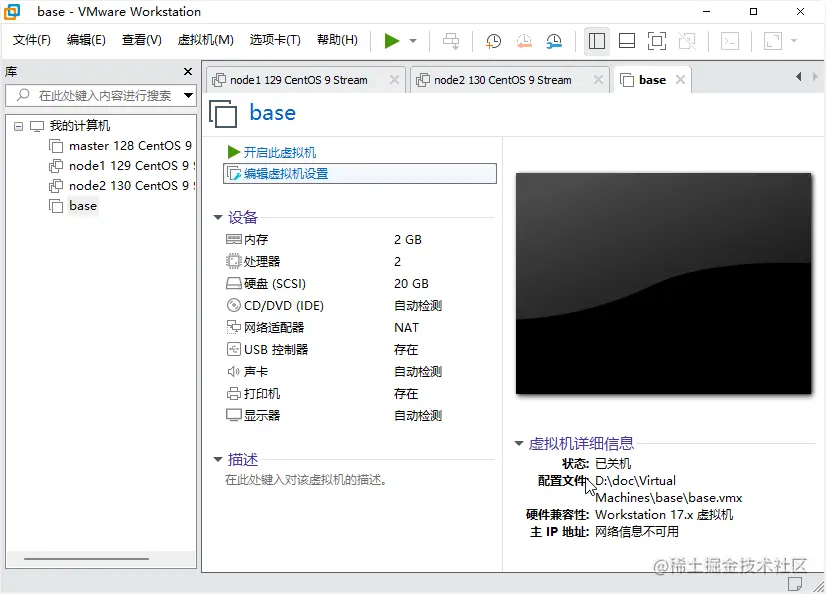The image size is (826, 594).
Task: Open the 帮助(H) menu
Action: tap(337, 40)
